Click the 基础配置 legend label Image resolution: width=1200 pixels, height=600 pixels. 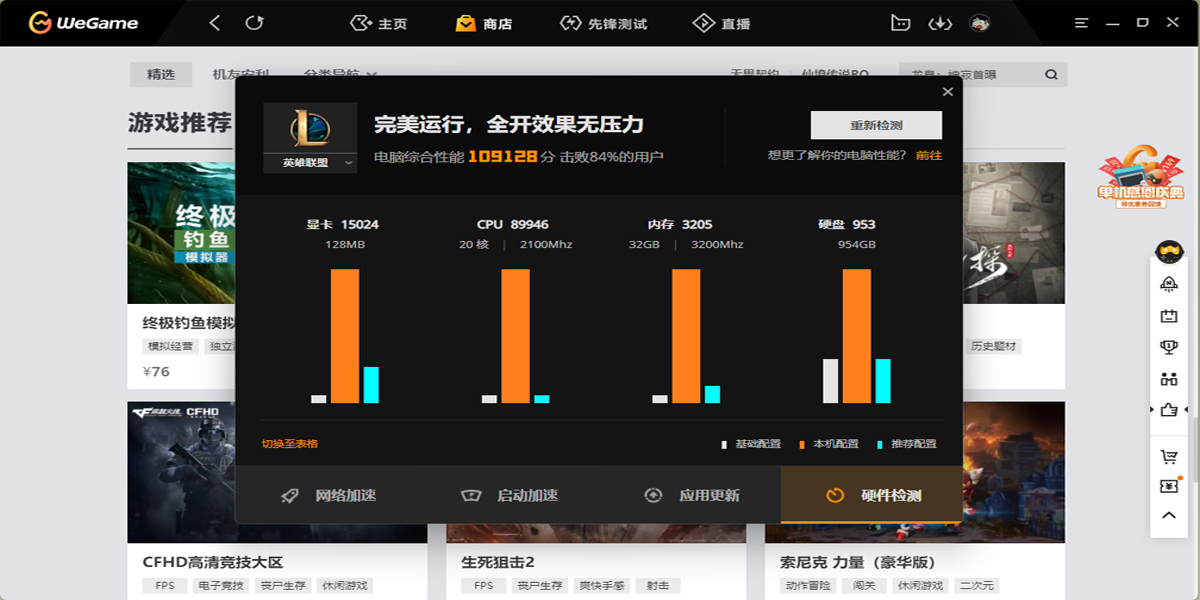[x=757, y=443]
